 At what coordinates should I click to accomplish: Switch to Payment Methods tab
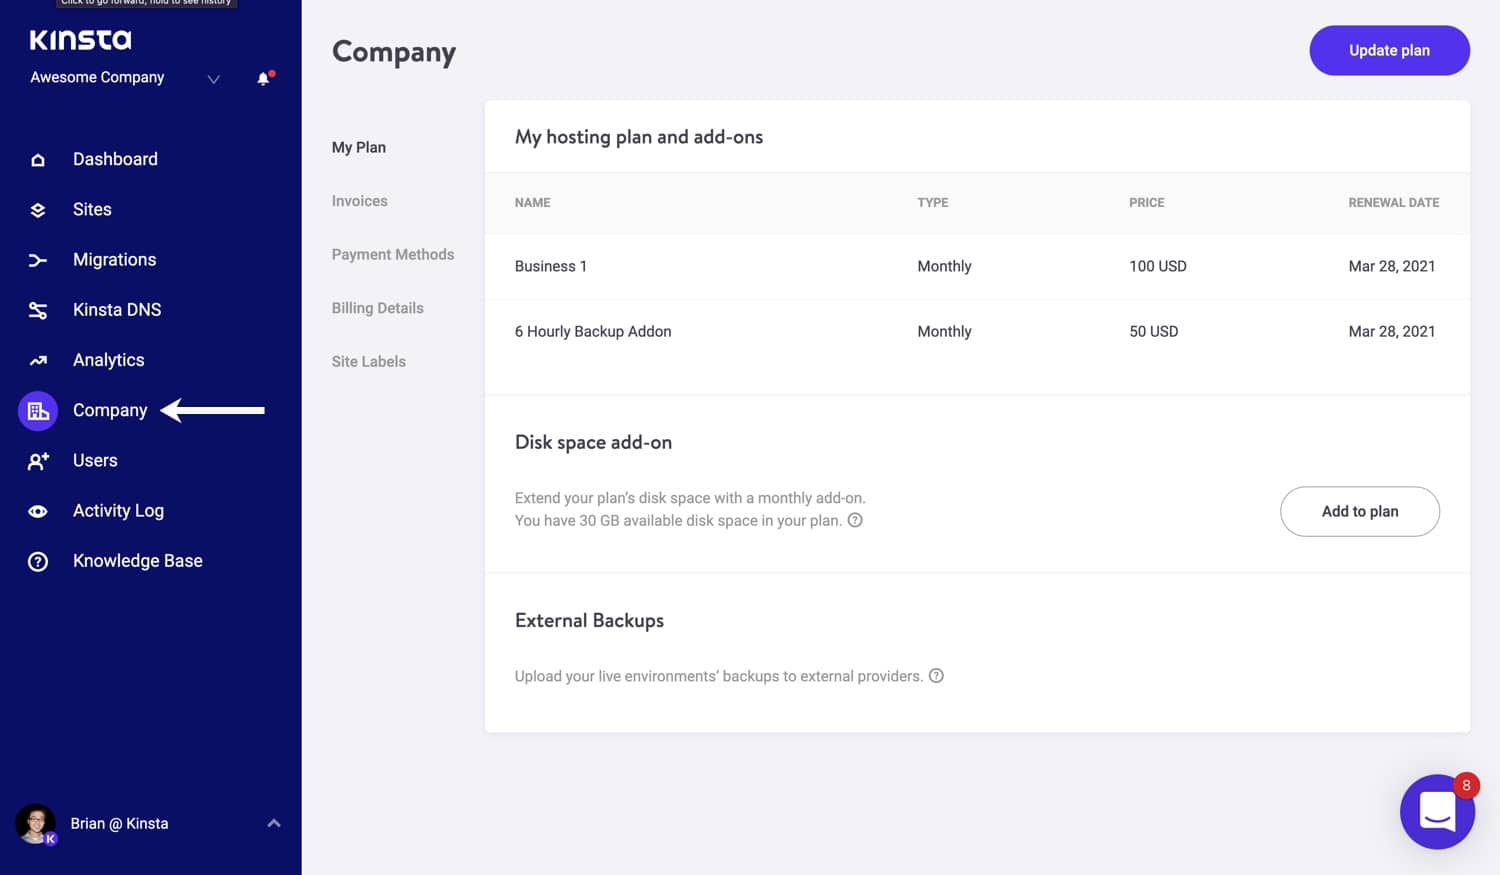[x=393, y=254]
